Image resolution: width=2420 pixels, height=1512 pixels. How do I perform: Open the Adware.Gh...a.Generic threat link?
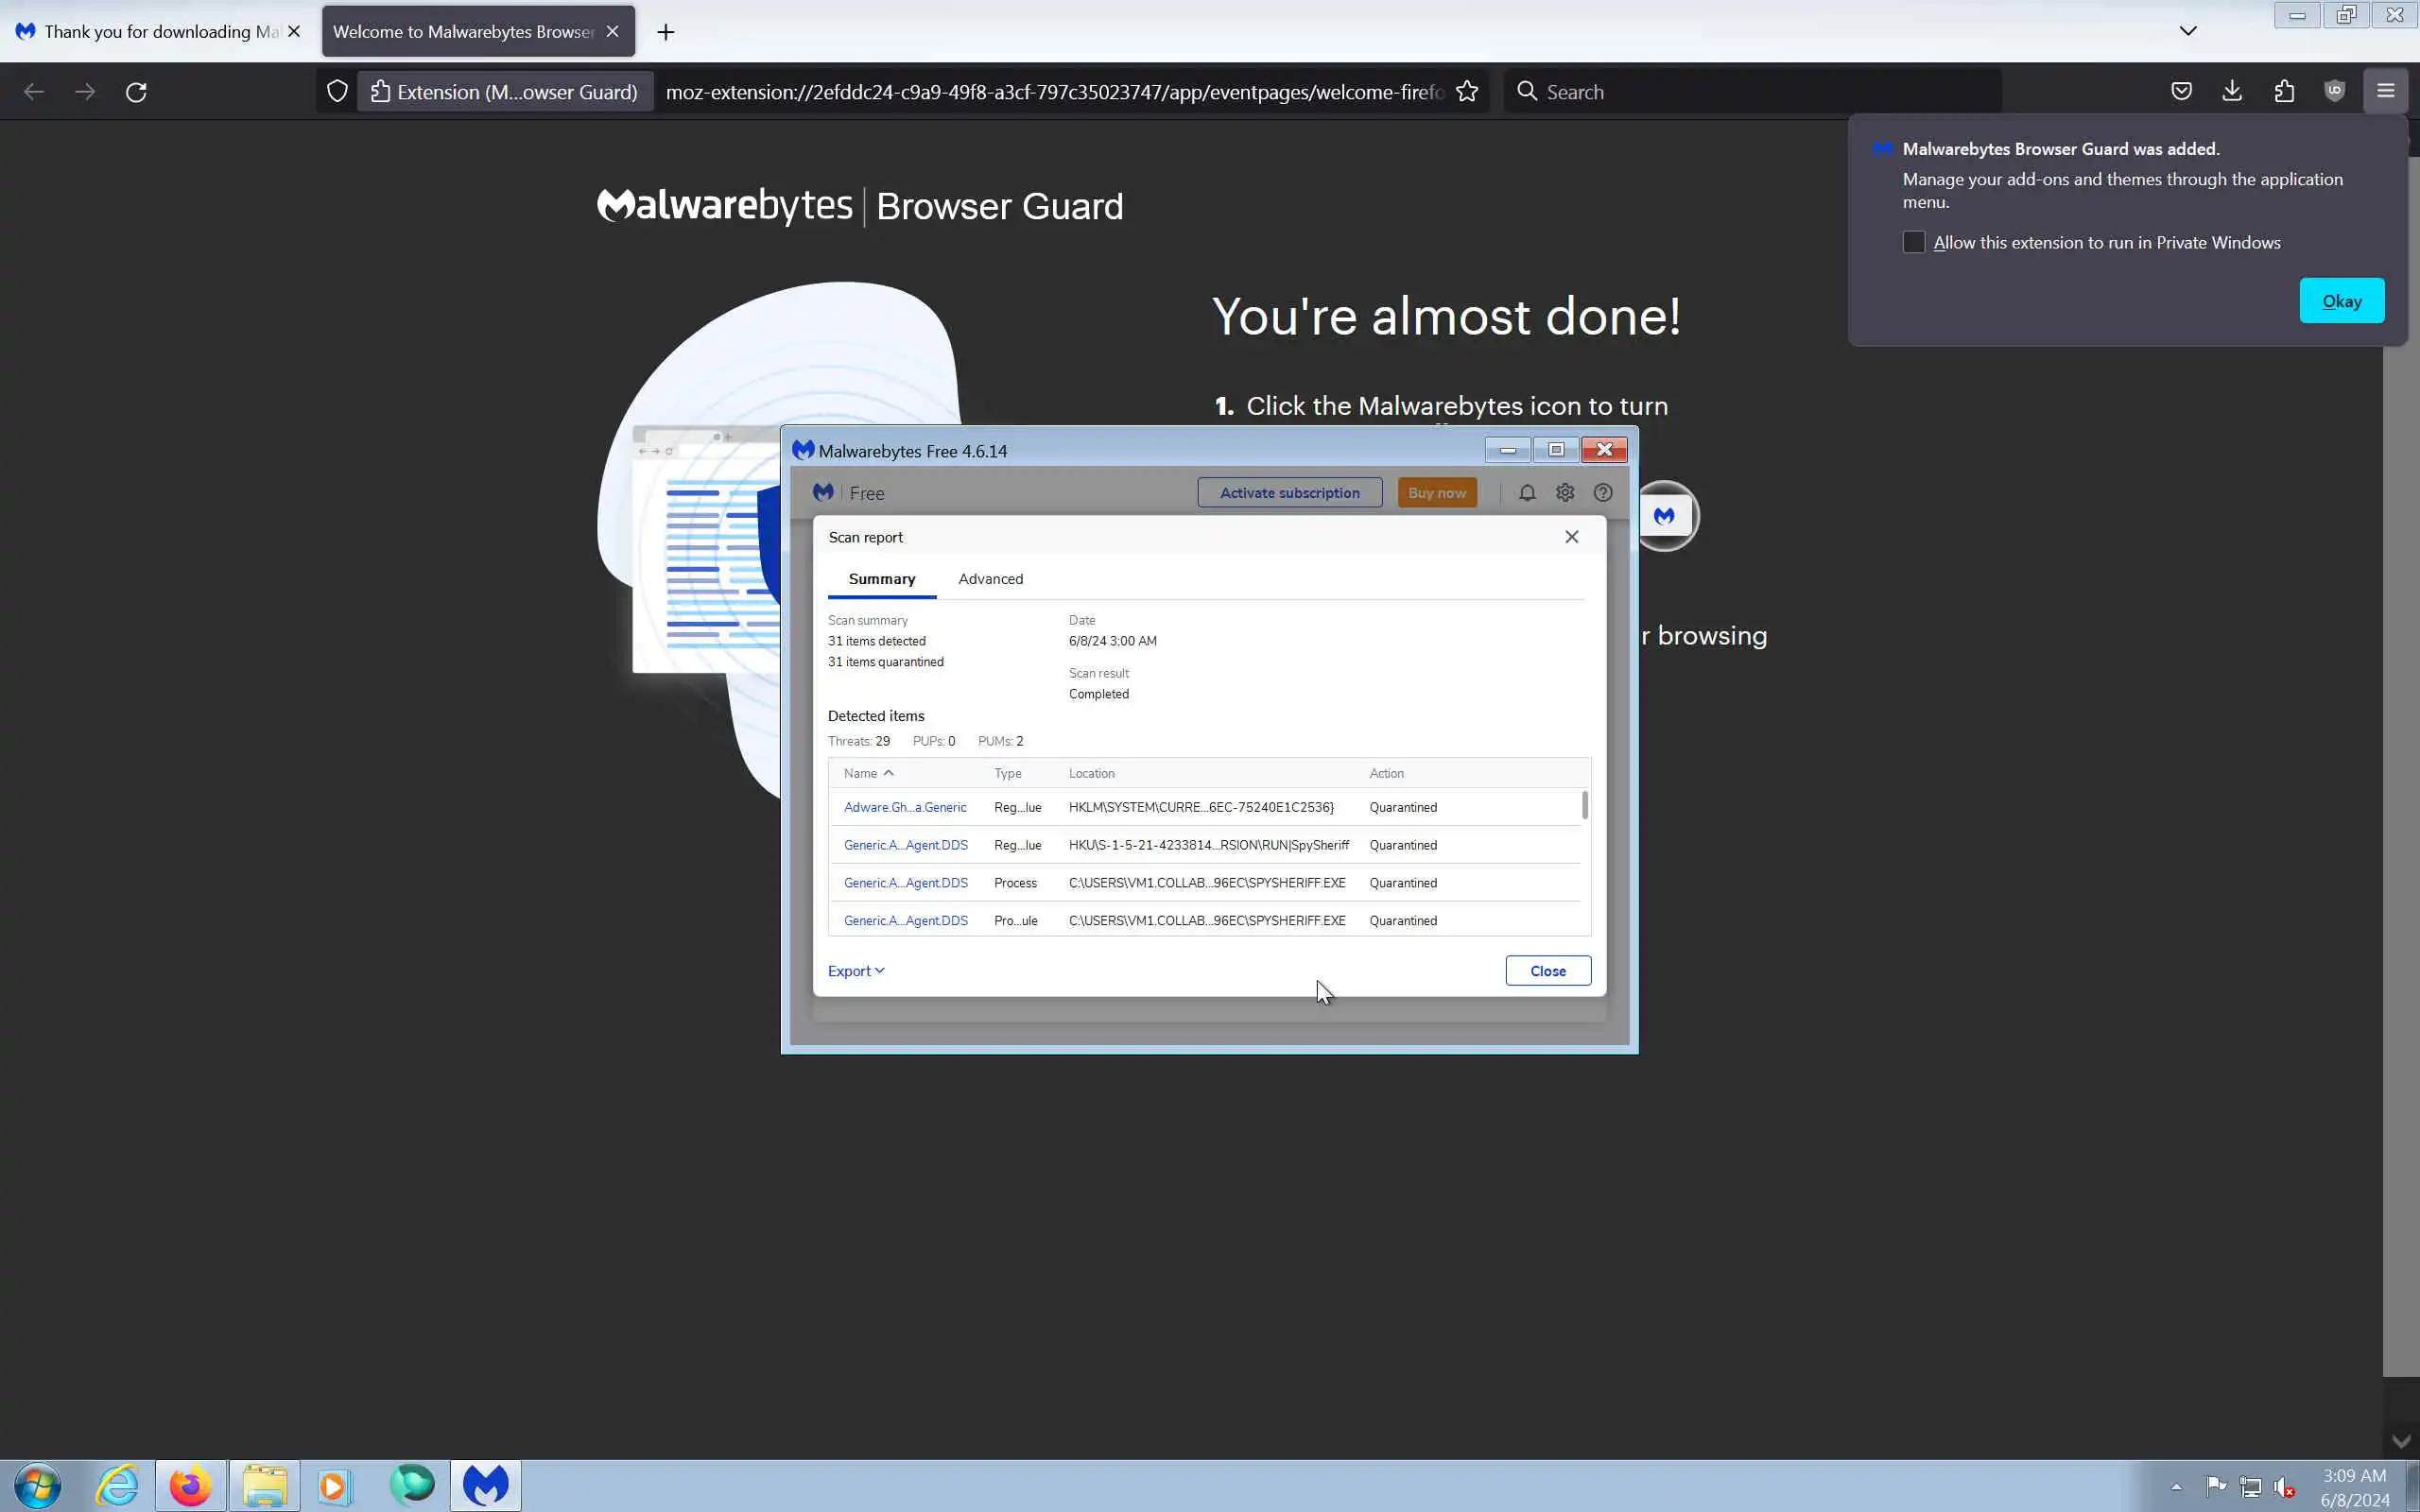coord(905,807)
